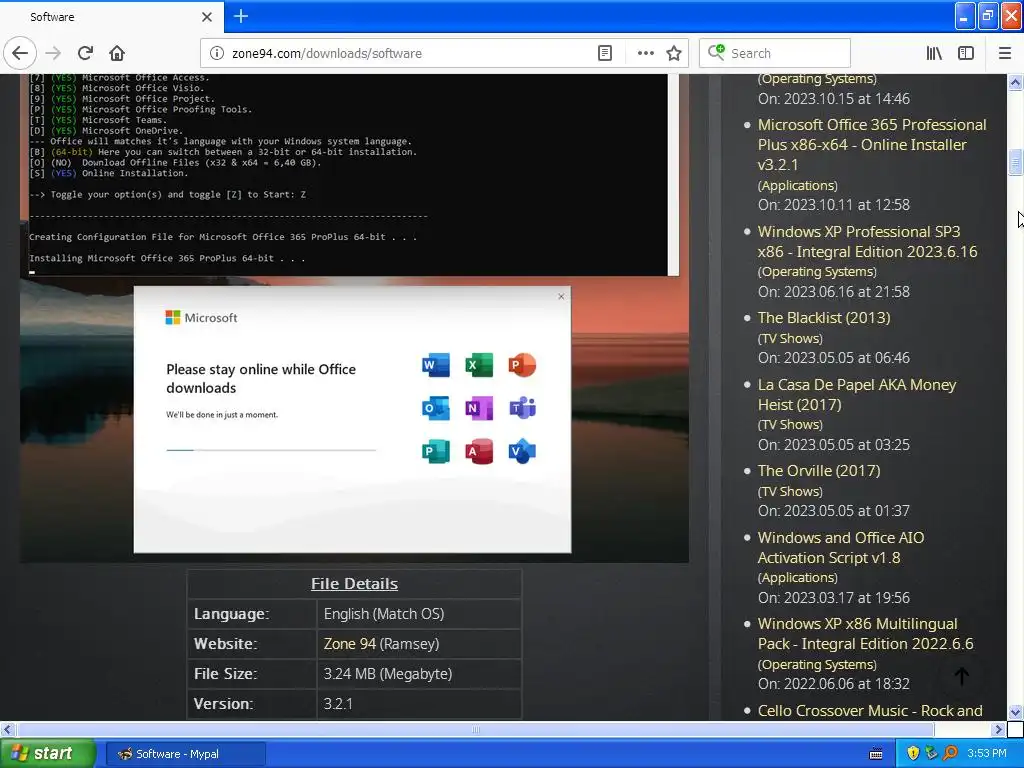Click the horizontal scrollbar right arrow

coord(998,729)
